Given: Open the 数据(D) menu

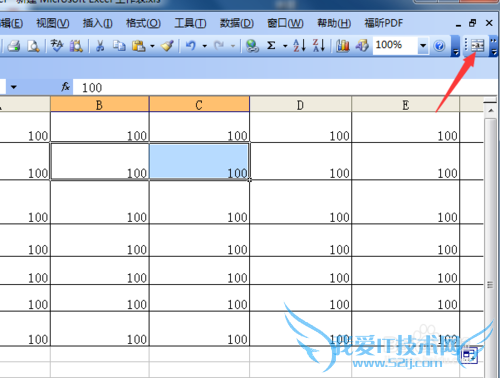Looking at the screenshot, I should tap(237, 23).
